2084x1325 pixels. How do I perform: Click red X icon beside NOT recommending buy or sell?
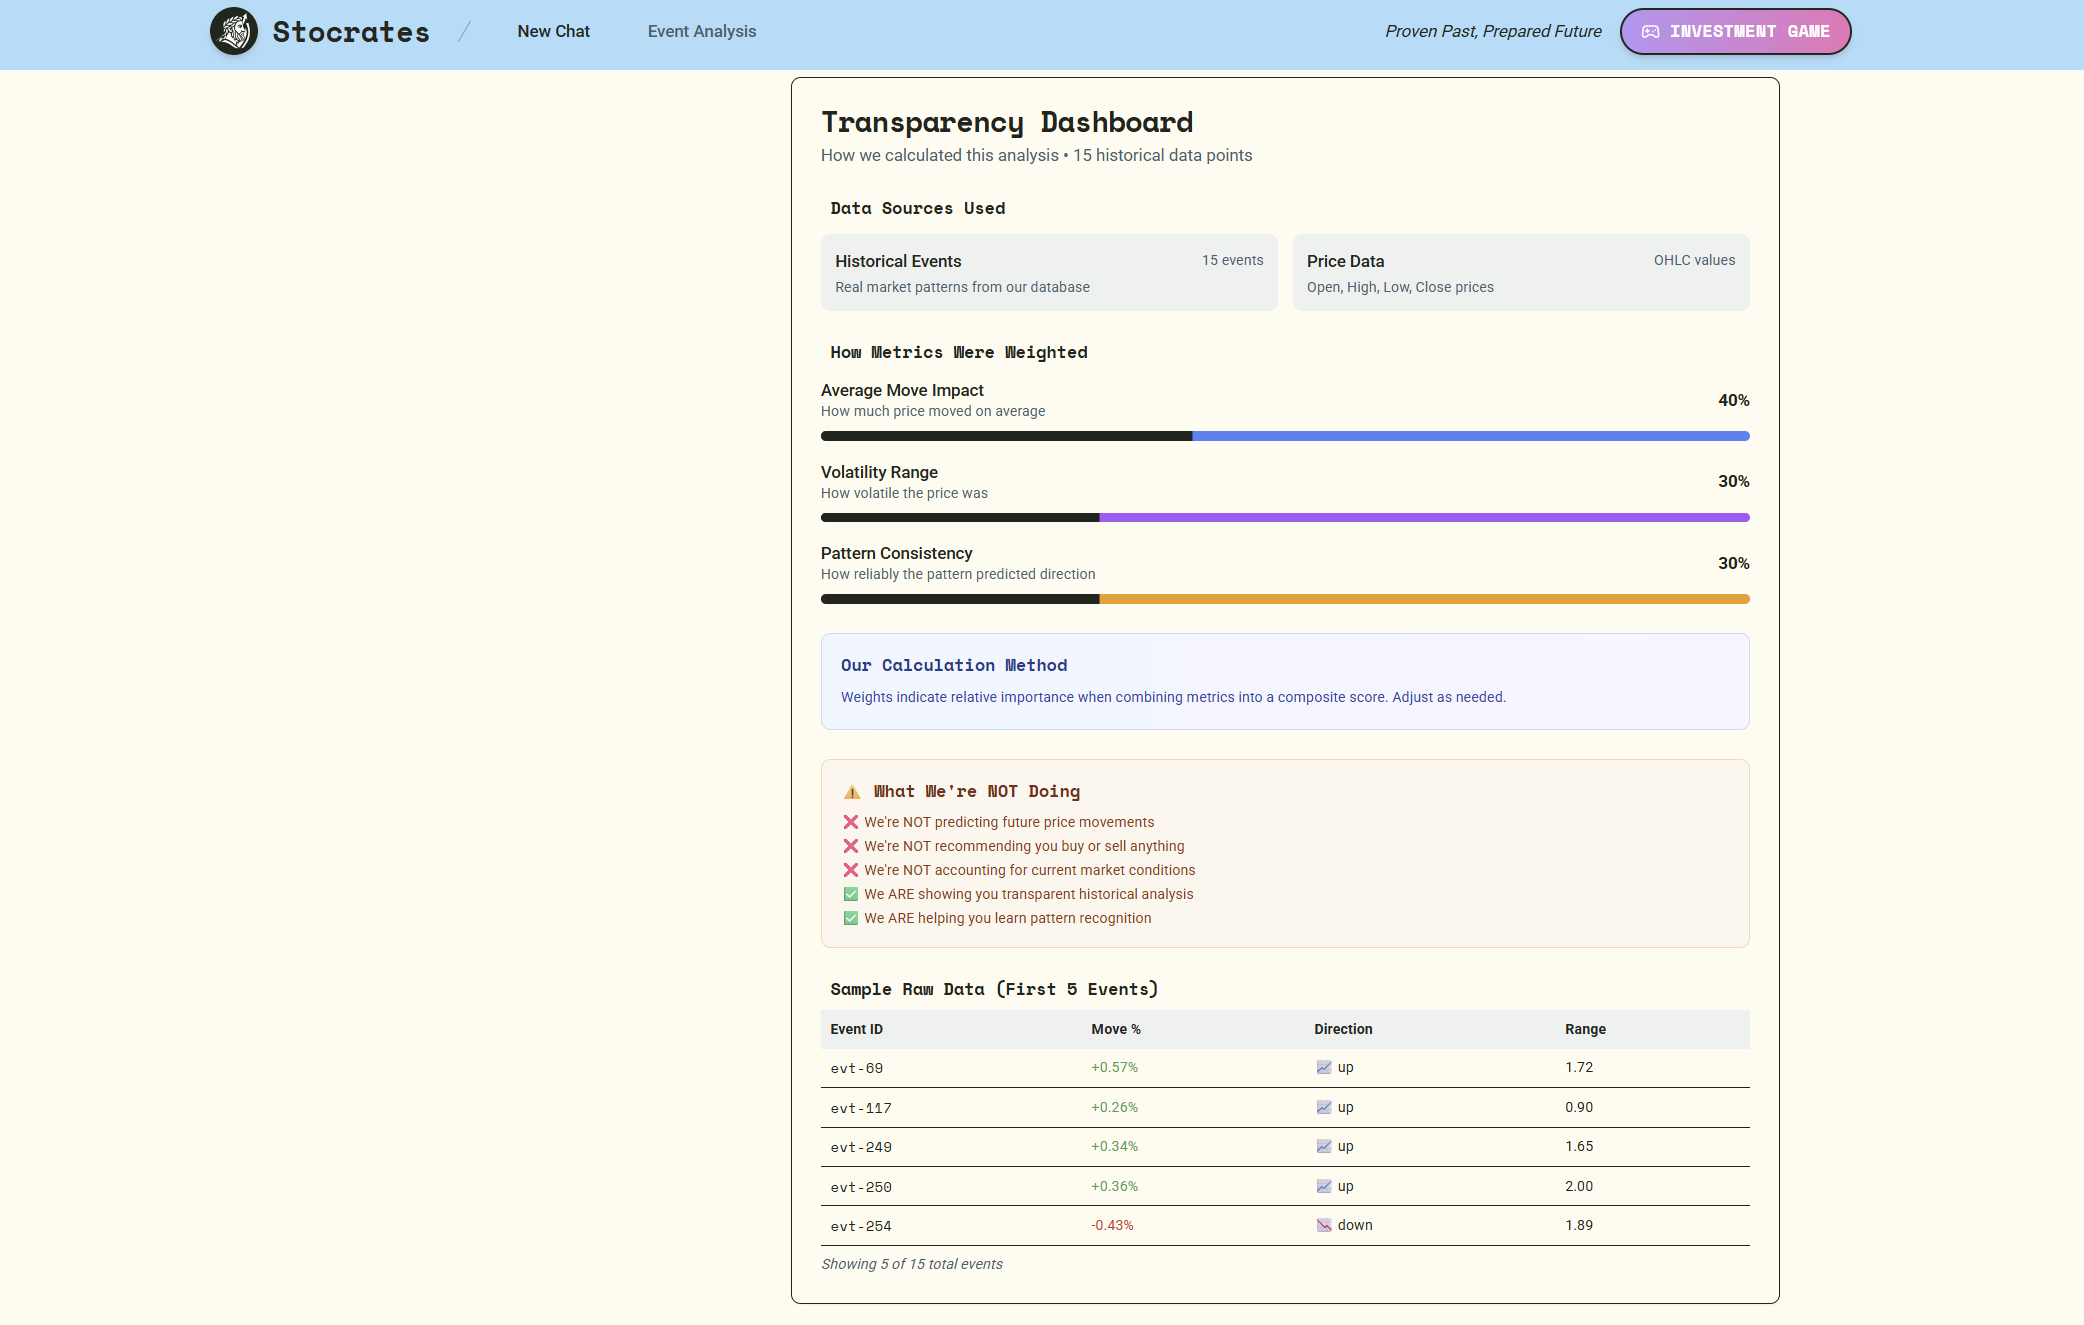(851, 846)
